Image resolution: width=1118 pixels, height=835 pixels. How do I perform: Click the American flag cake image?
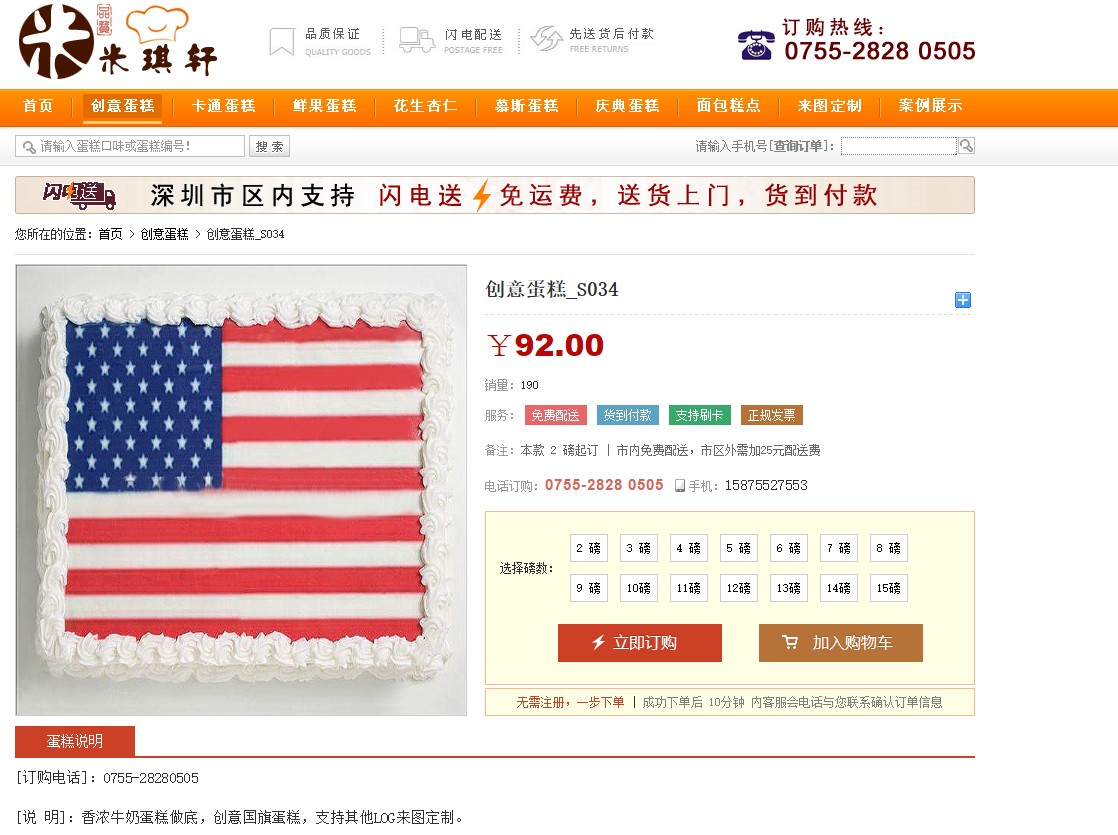coord(241,491)
